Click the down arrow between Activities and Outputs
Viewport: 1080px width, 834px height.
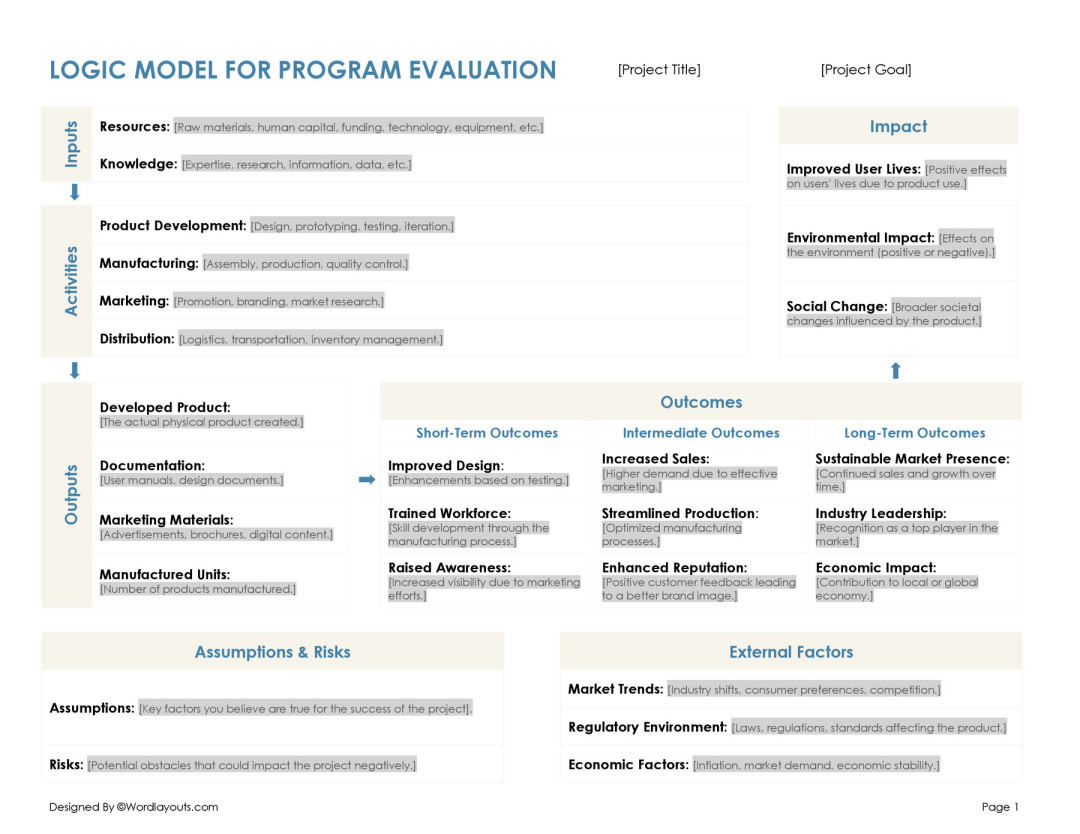click(x=74, y=371)
